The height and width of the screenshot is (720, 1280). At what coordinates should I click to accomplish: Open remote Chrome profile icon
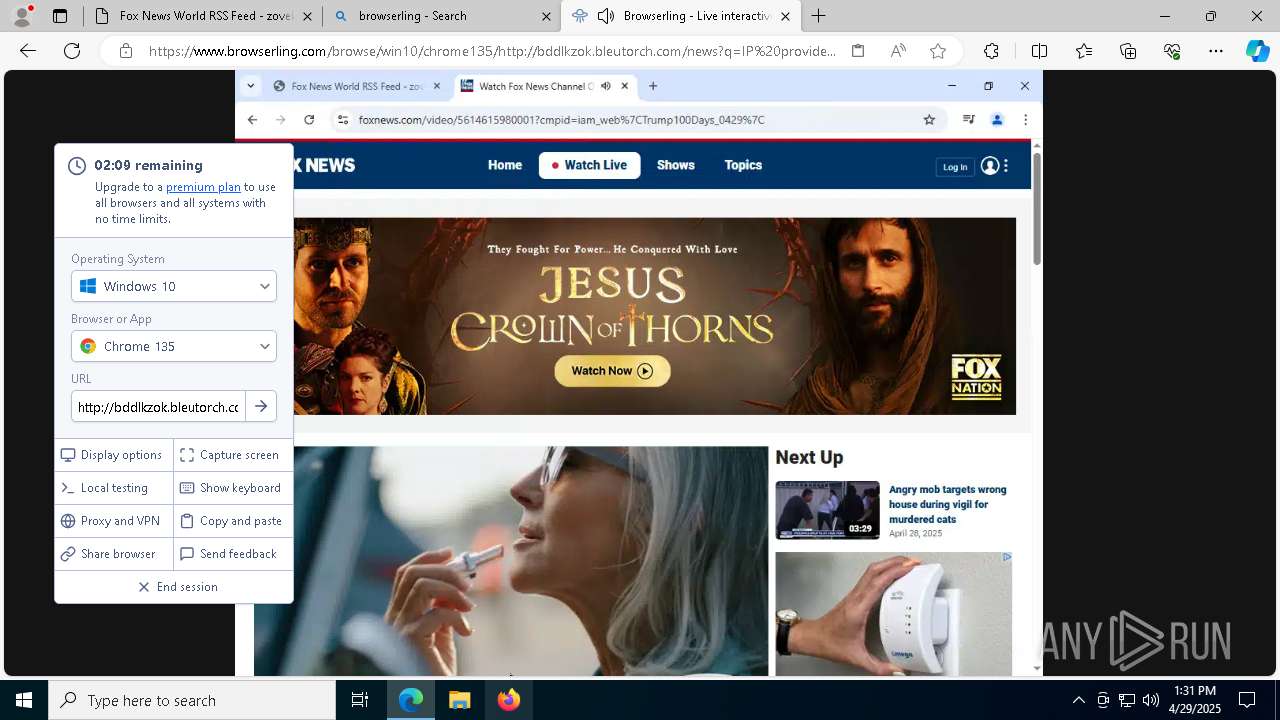(997, 120)
